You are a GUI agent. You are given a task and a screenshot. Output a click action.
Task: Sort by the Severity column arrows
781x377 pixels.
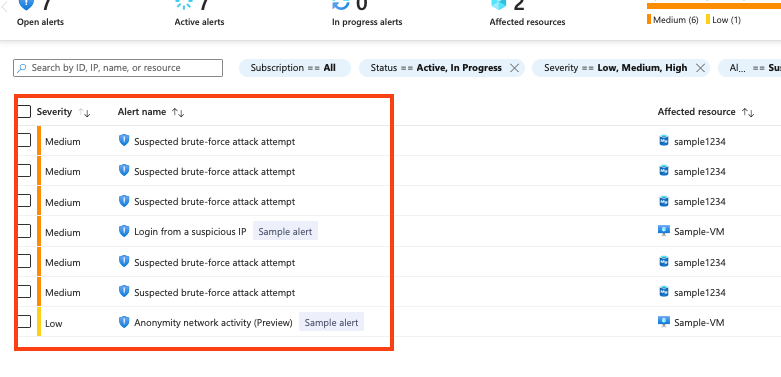[x=84, y=113]
